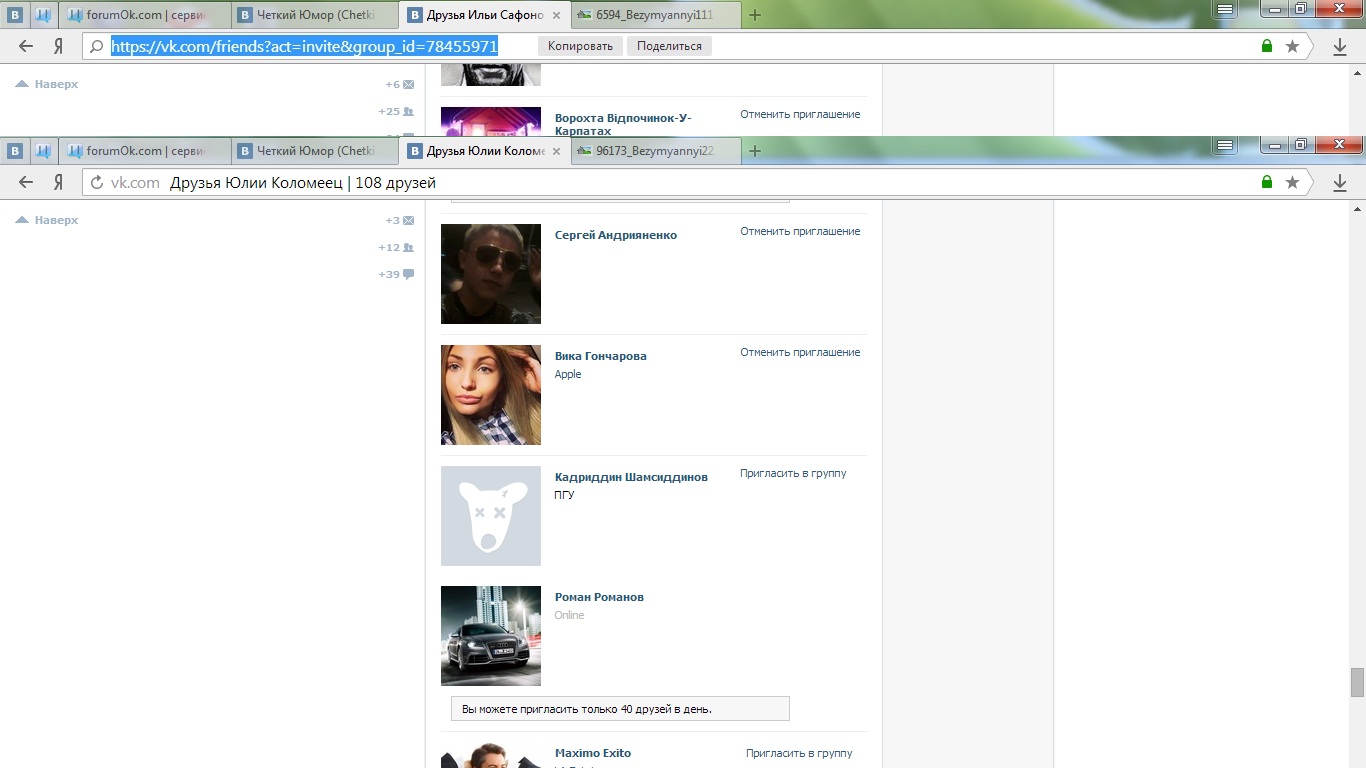Invite Maximo Exito to the group
The image size is (1366, 768).
pos(799,753)
